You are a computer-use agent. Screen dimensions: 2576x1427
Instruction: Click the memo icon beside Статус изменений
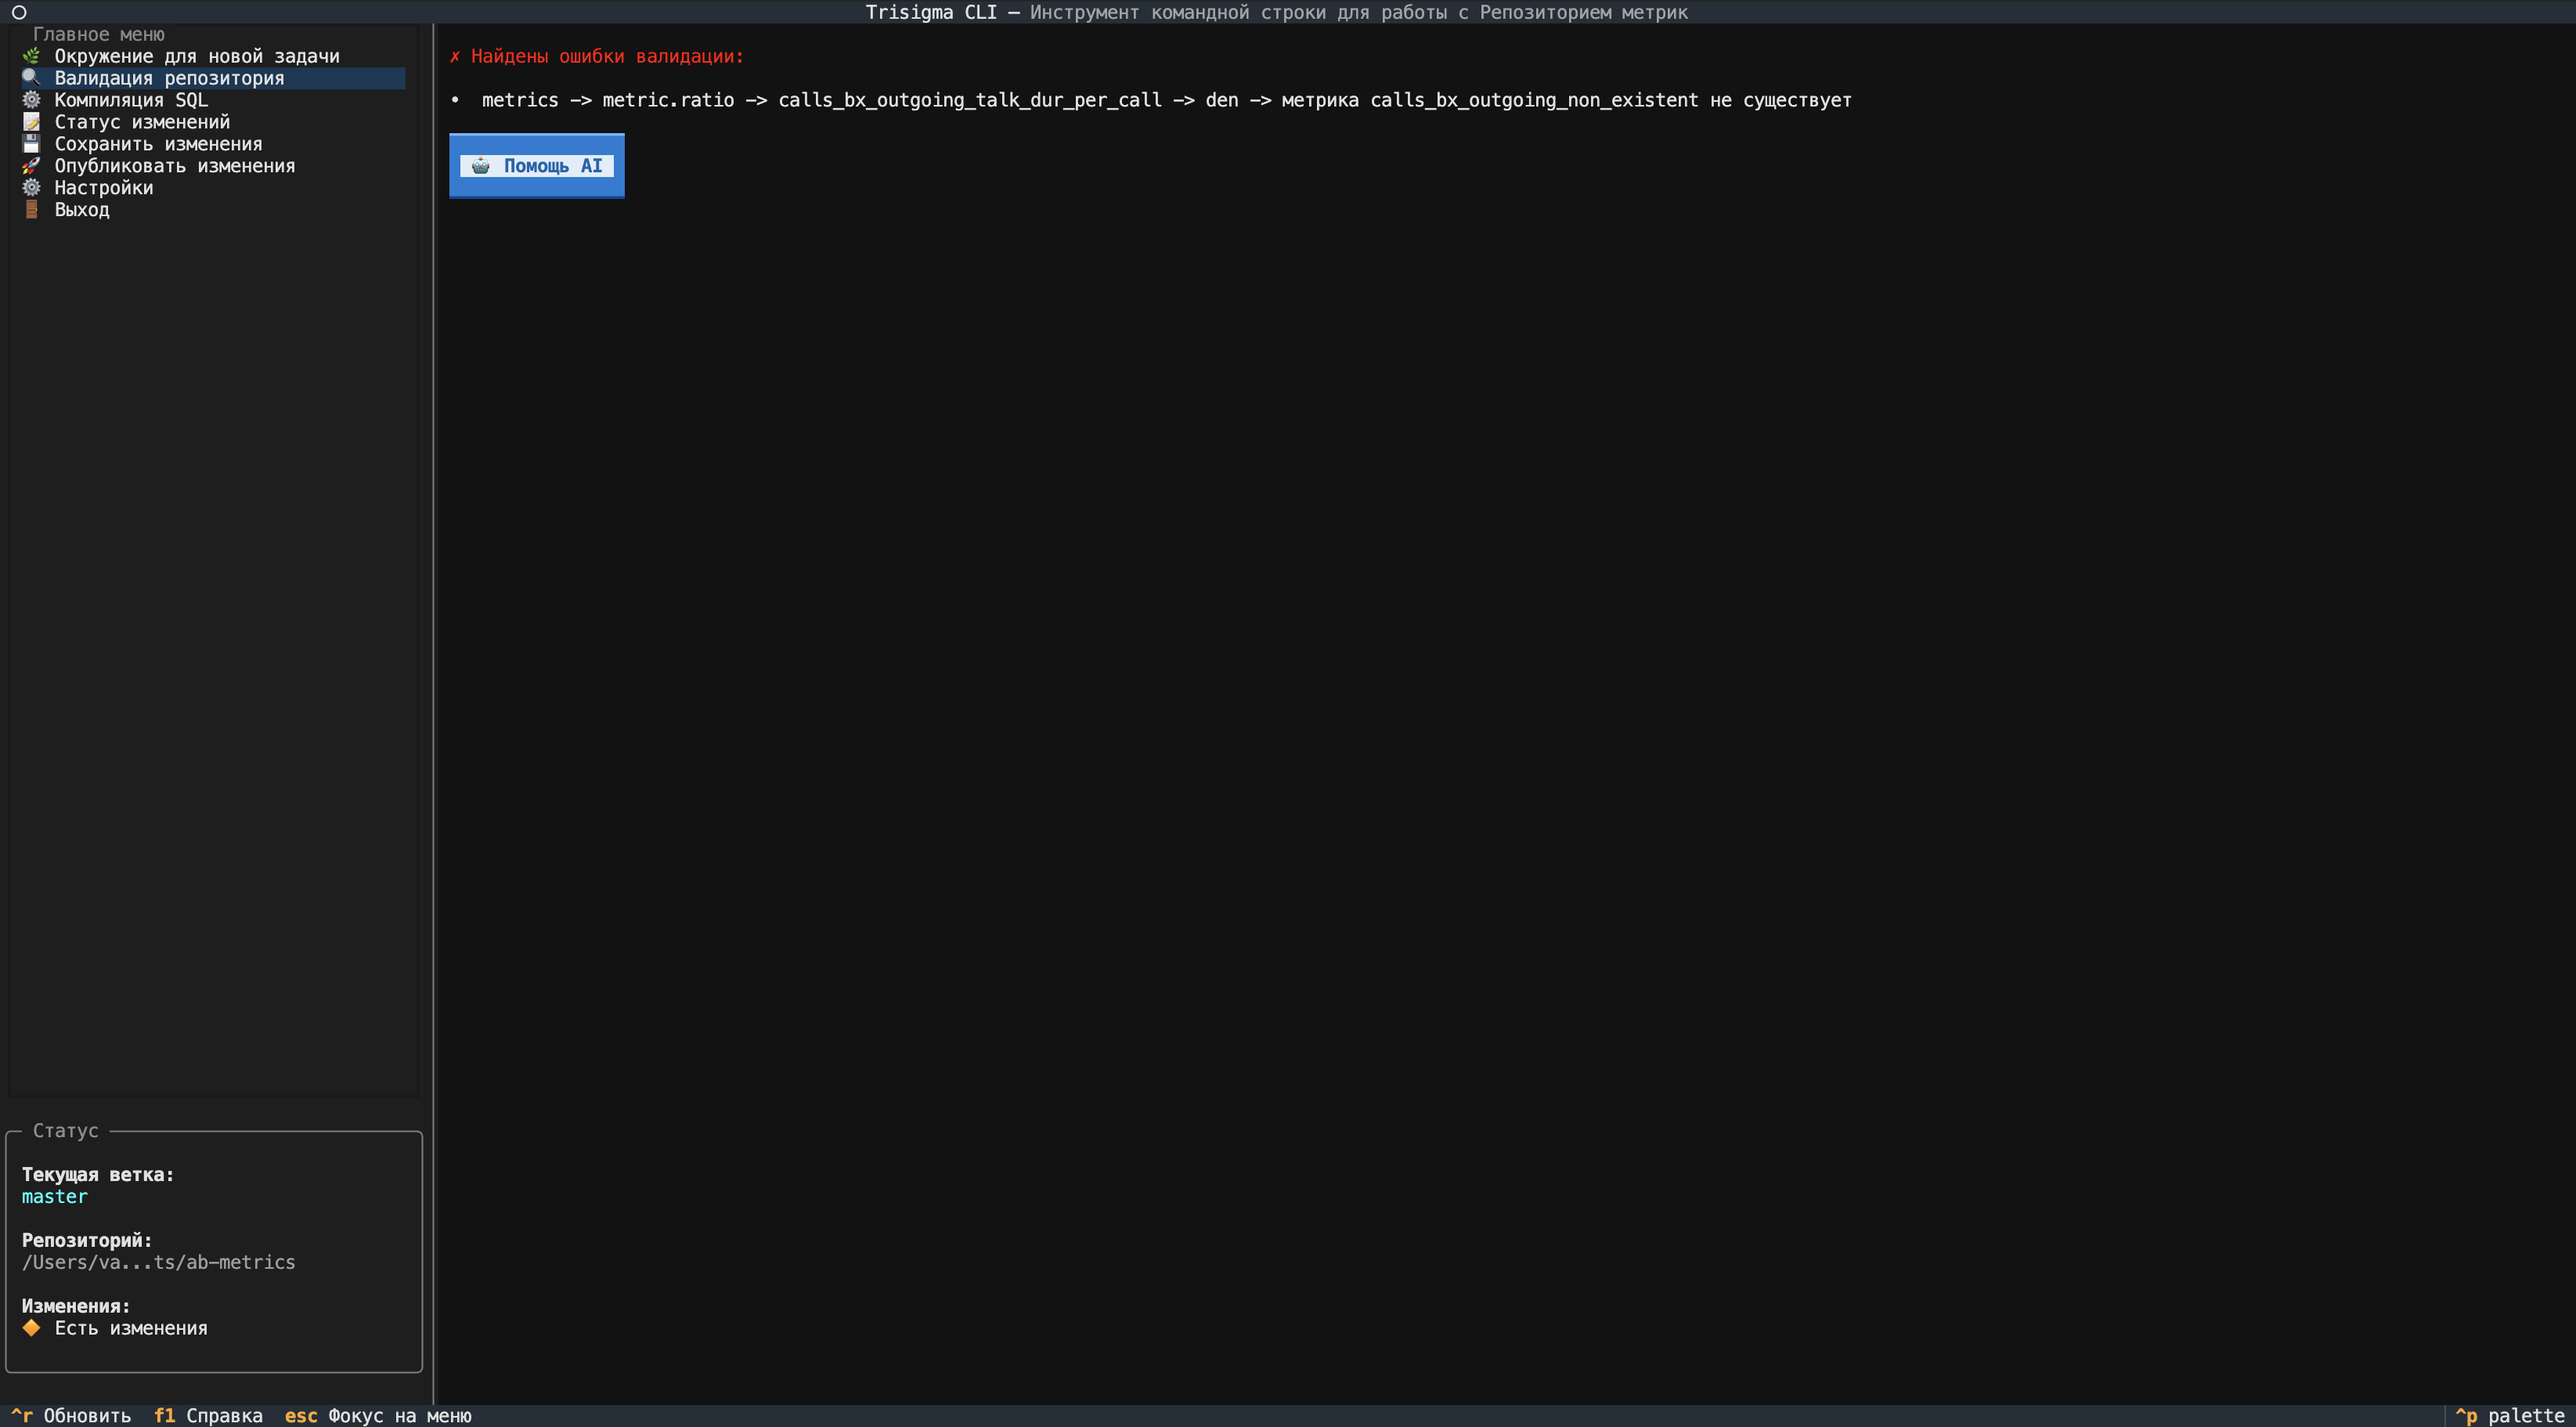pyautogui.click(x=32, y=122)
